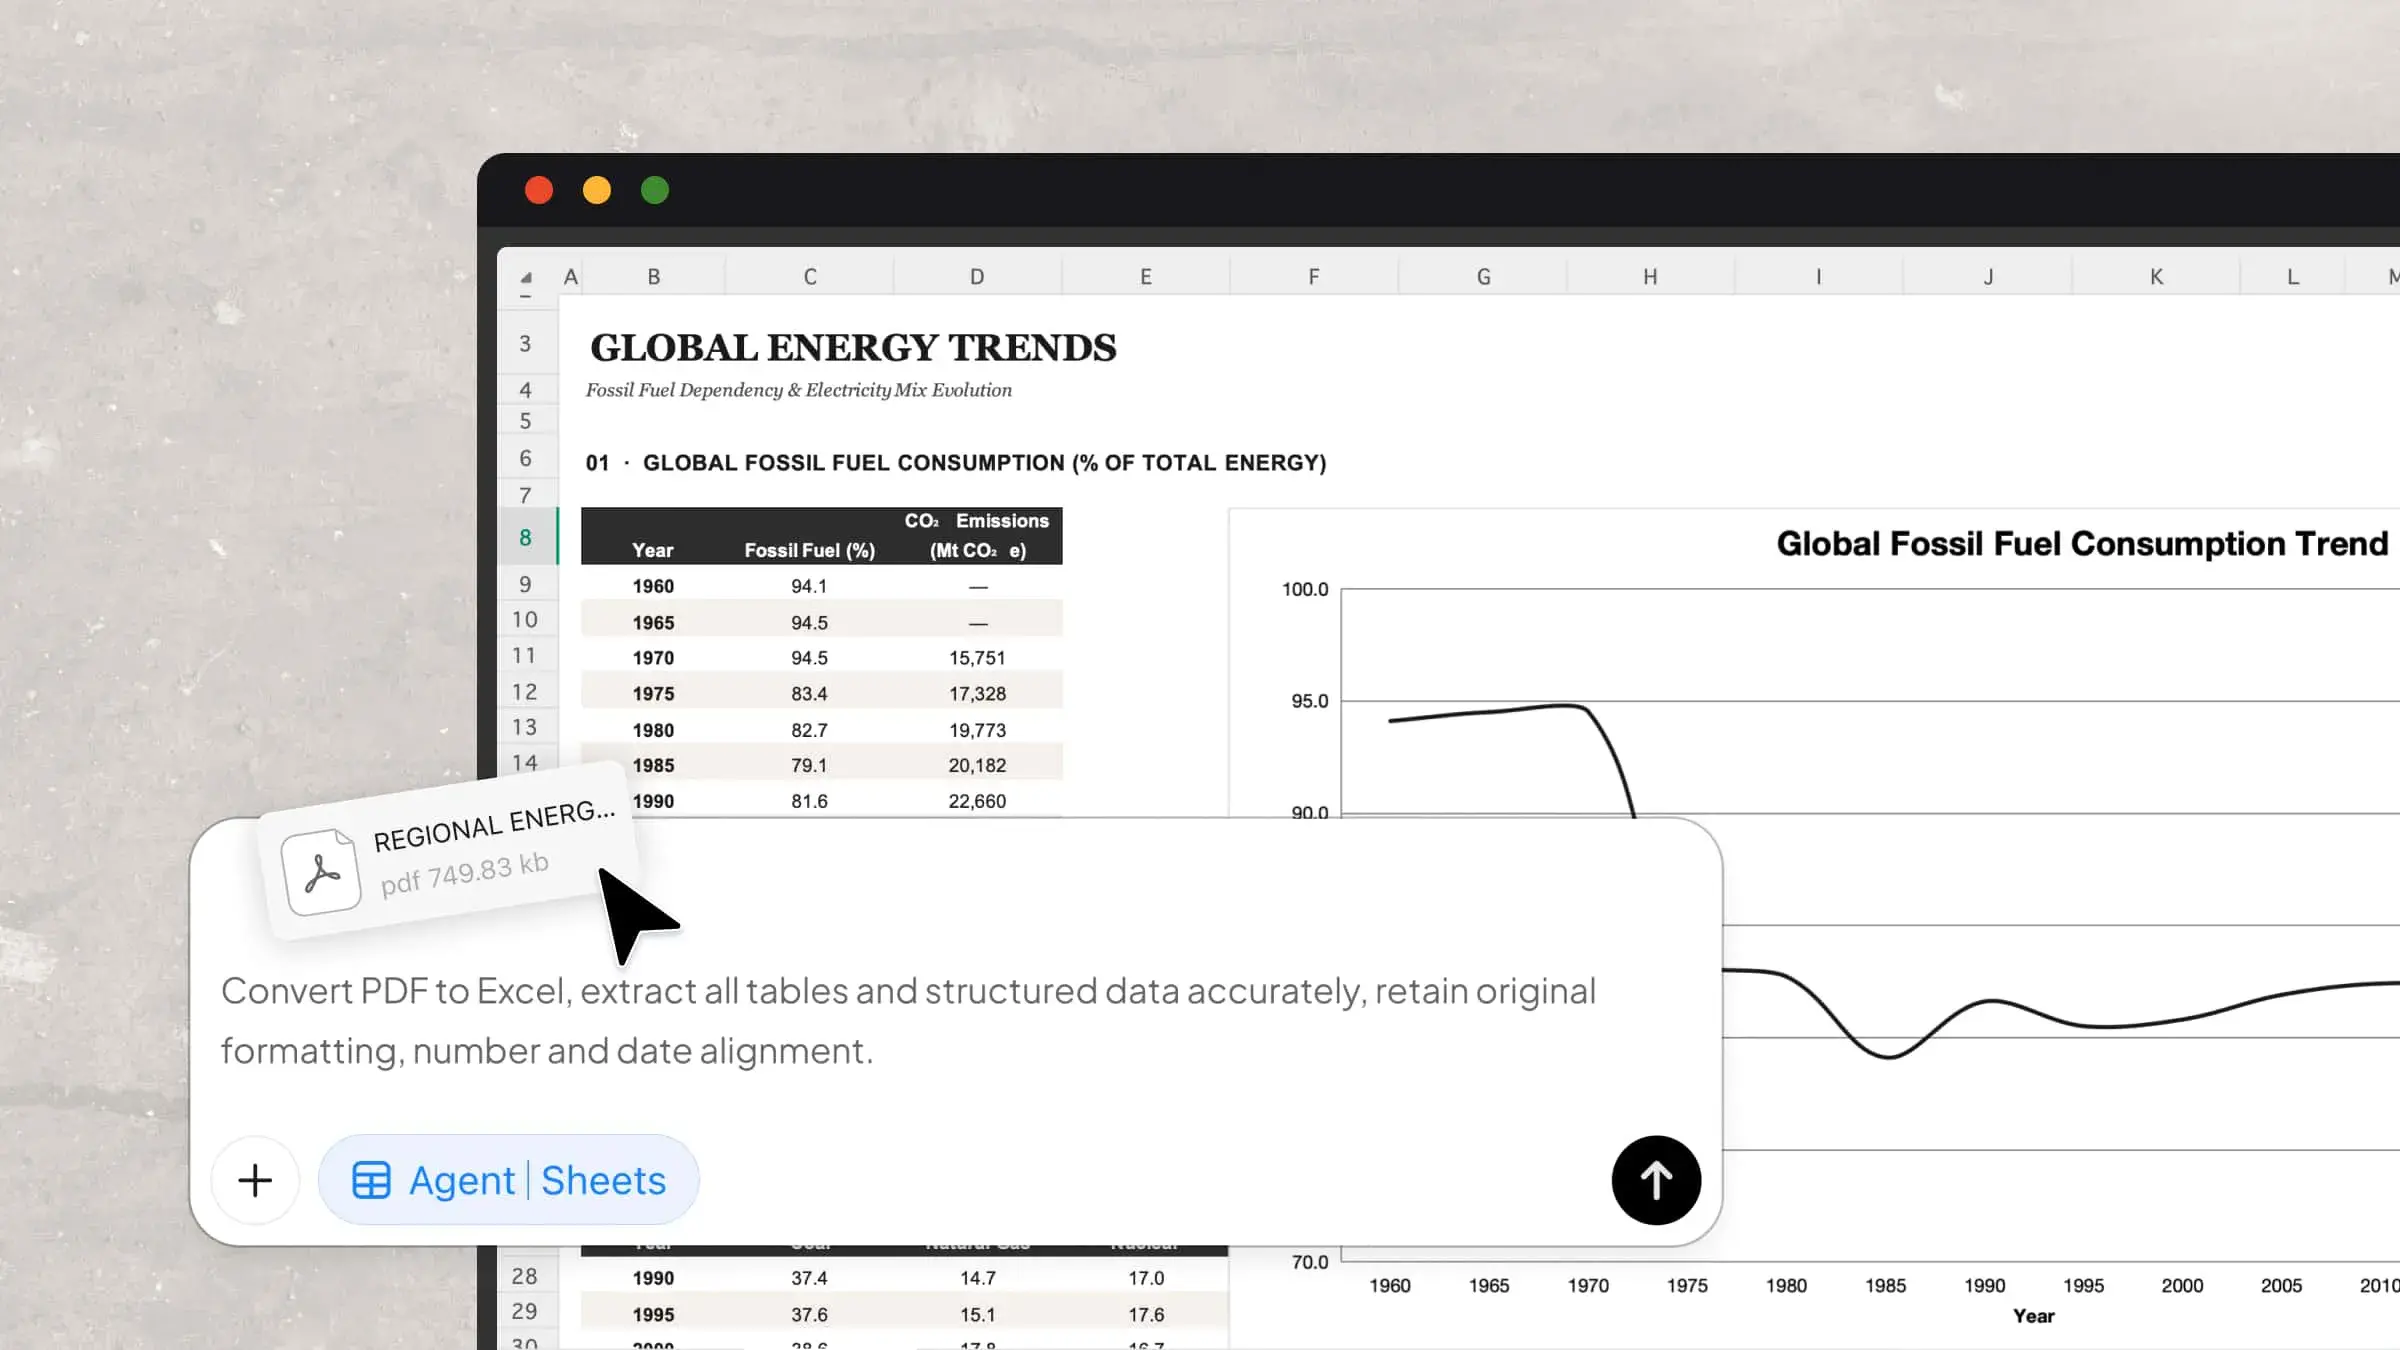The image size is (2400, 1350).
Task: Click the black send arrow button
Action: click(x=1656, y=1180)
